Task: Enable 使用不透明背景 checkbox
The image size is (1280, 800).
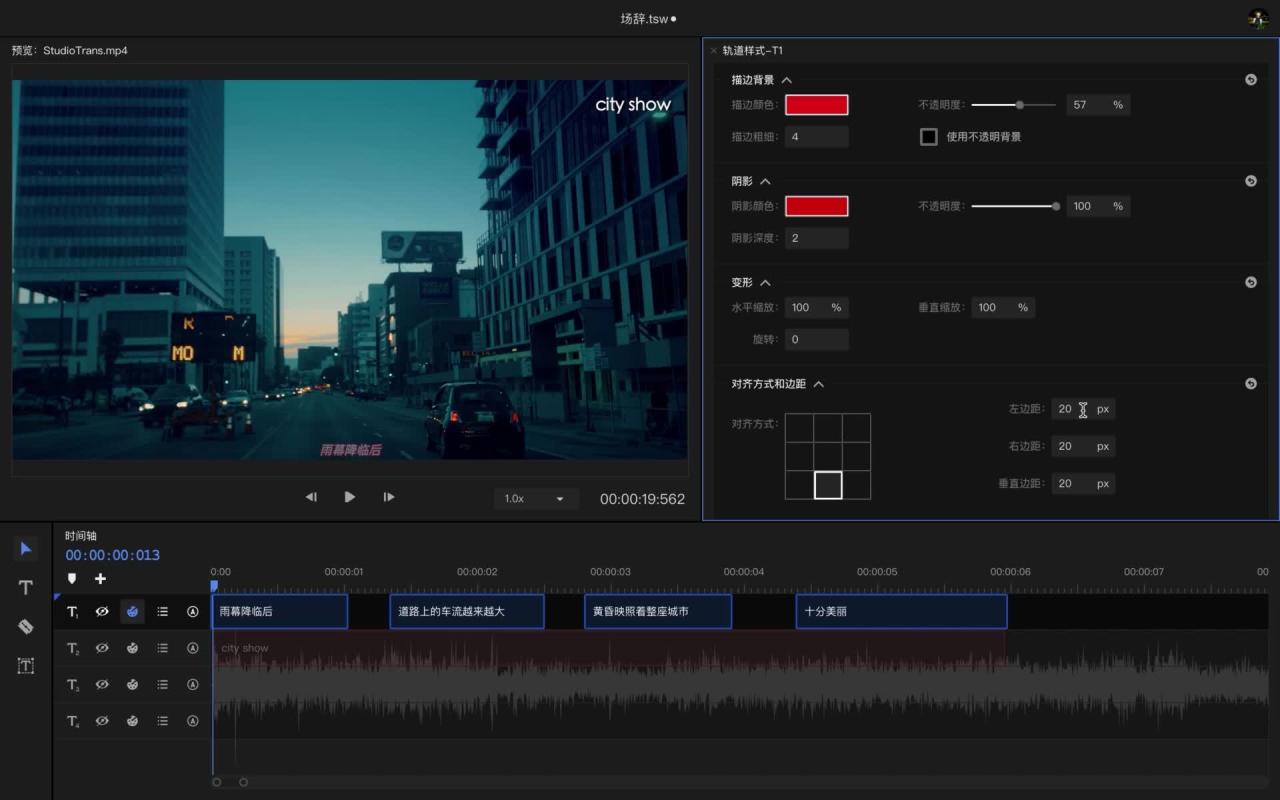Action: [928, 137]
